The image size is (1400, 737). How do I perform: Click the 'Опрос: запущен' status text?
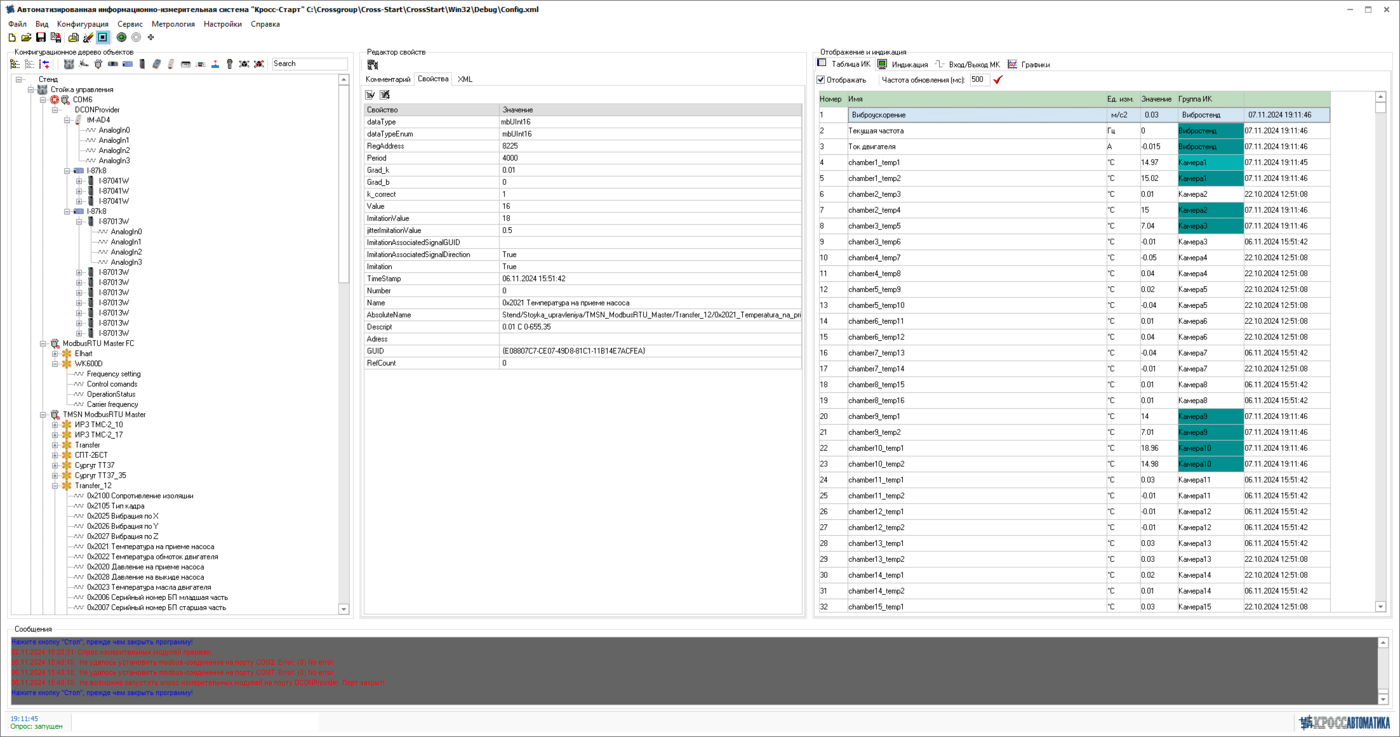(x=36, y=727)
